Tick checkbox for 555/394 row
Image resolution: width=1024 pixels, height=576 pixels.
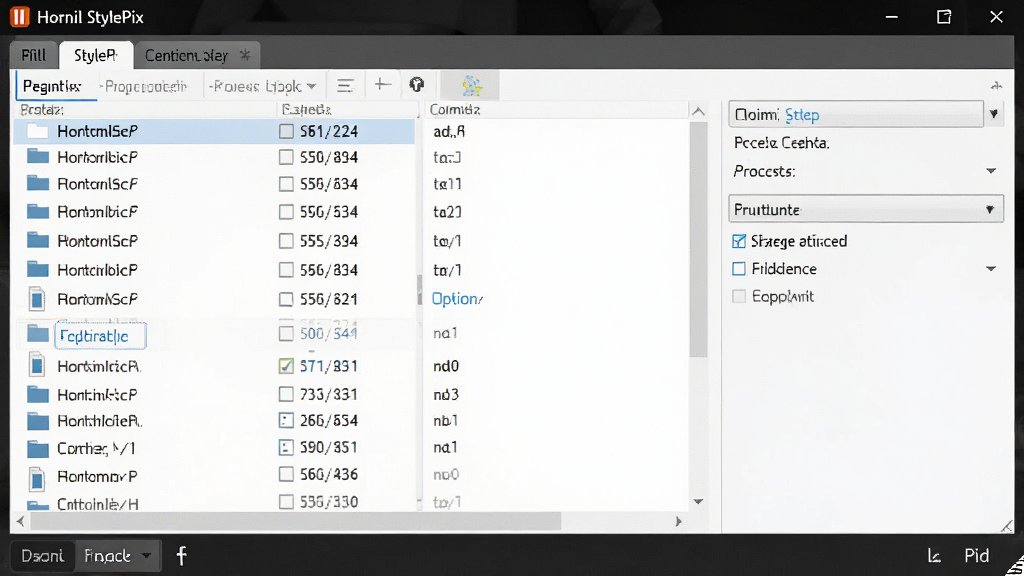[286, 240]
